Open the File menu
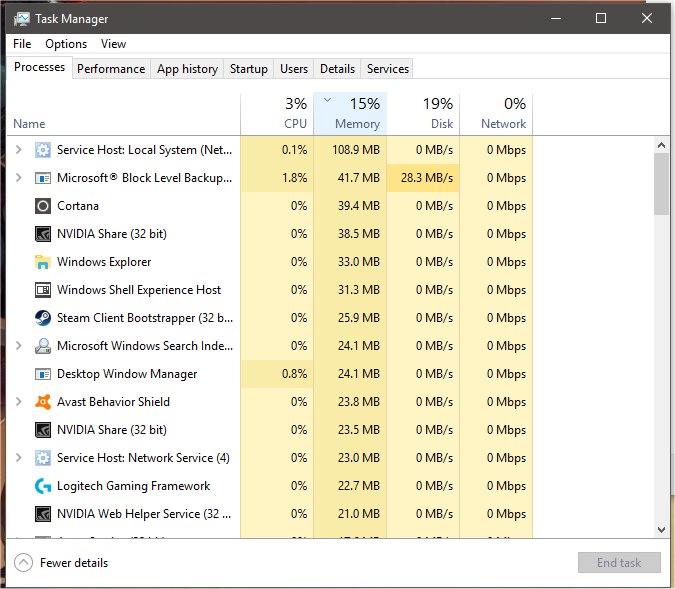 (22, 44)
